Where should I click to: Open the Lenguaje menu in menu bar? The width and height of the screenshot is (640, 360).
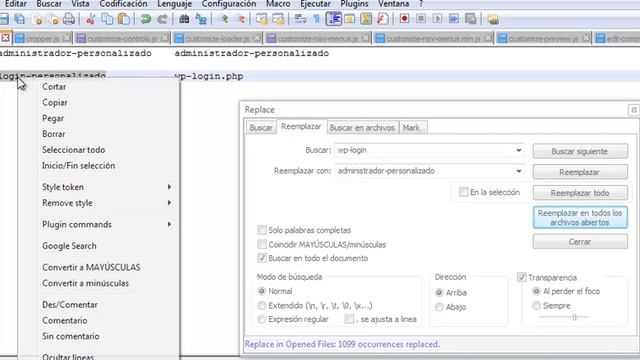(174, 4)
